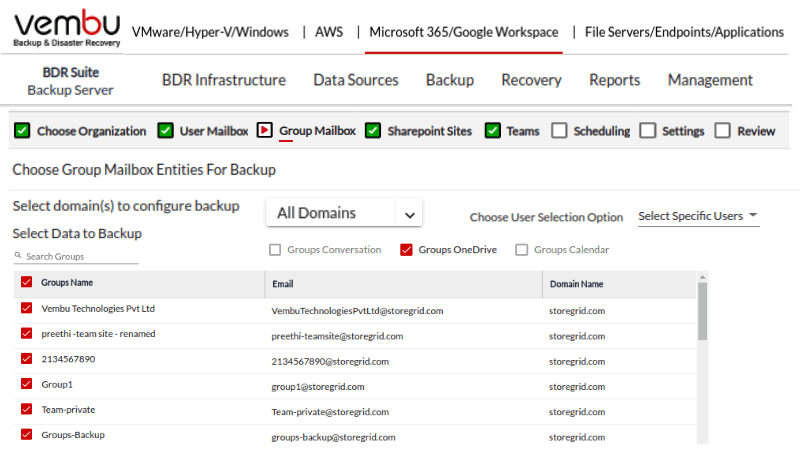Click email VembuTechnologiesPvtLtd@storegrid.com
800x450 pixels.
coord(357,311)
